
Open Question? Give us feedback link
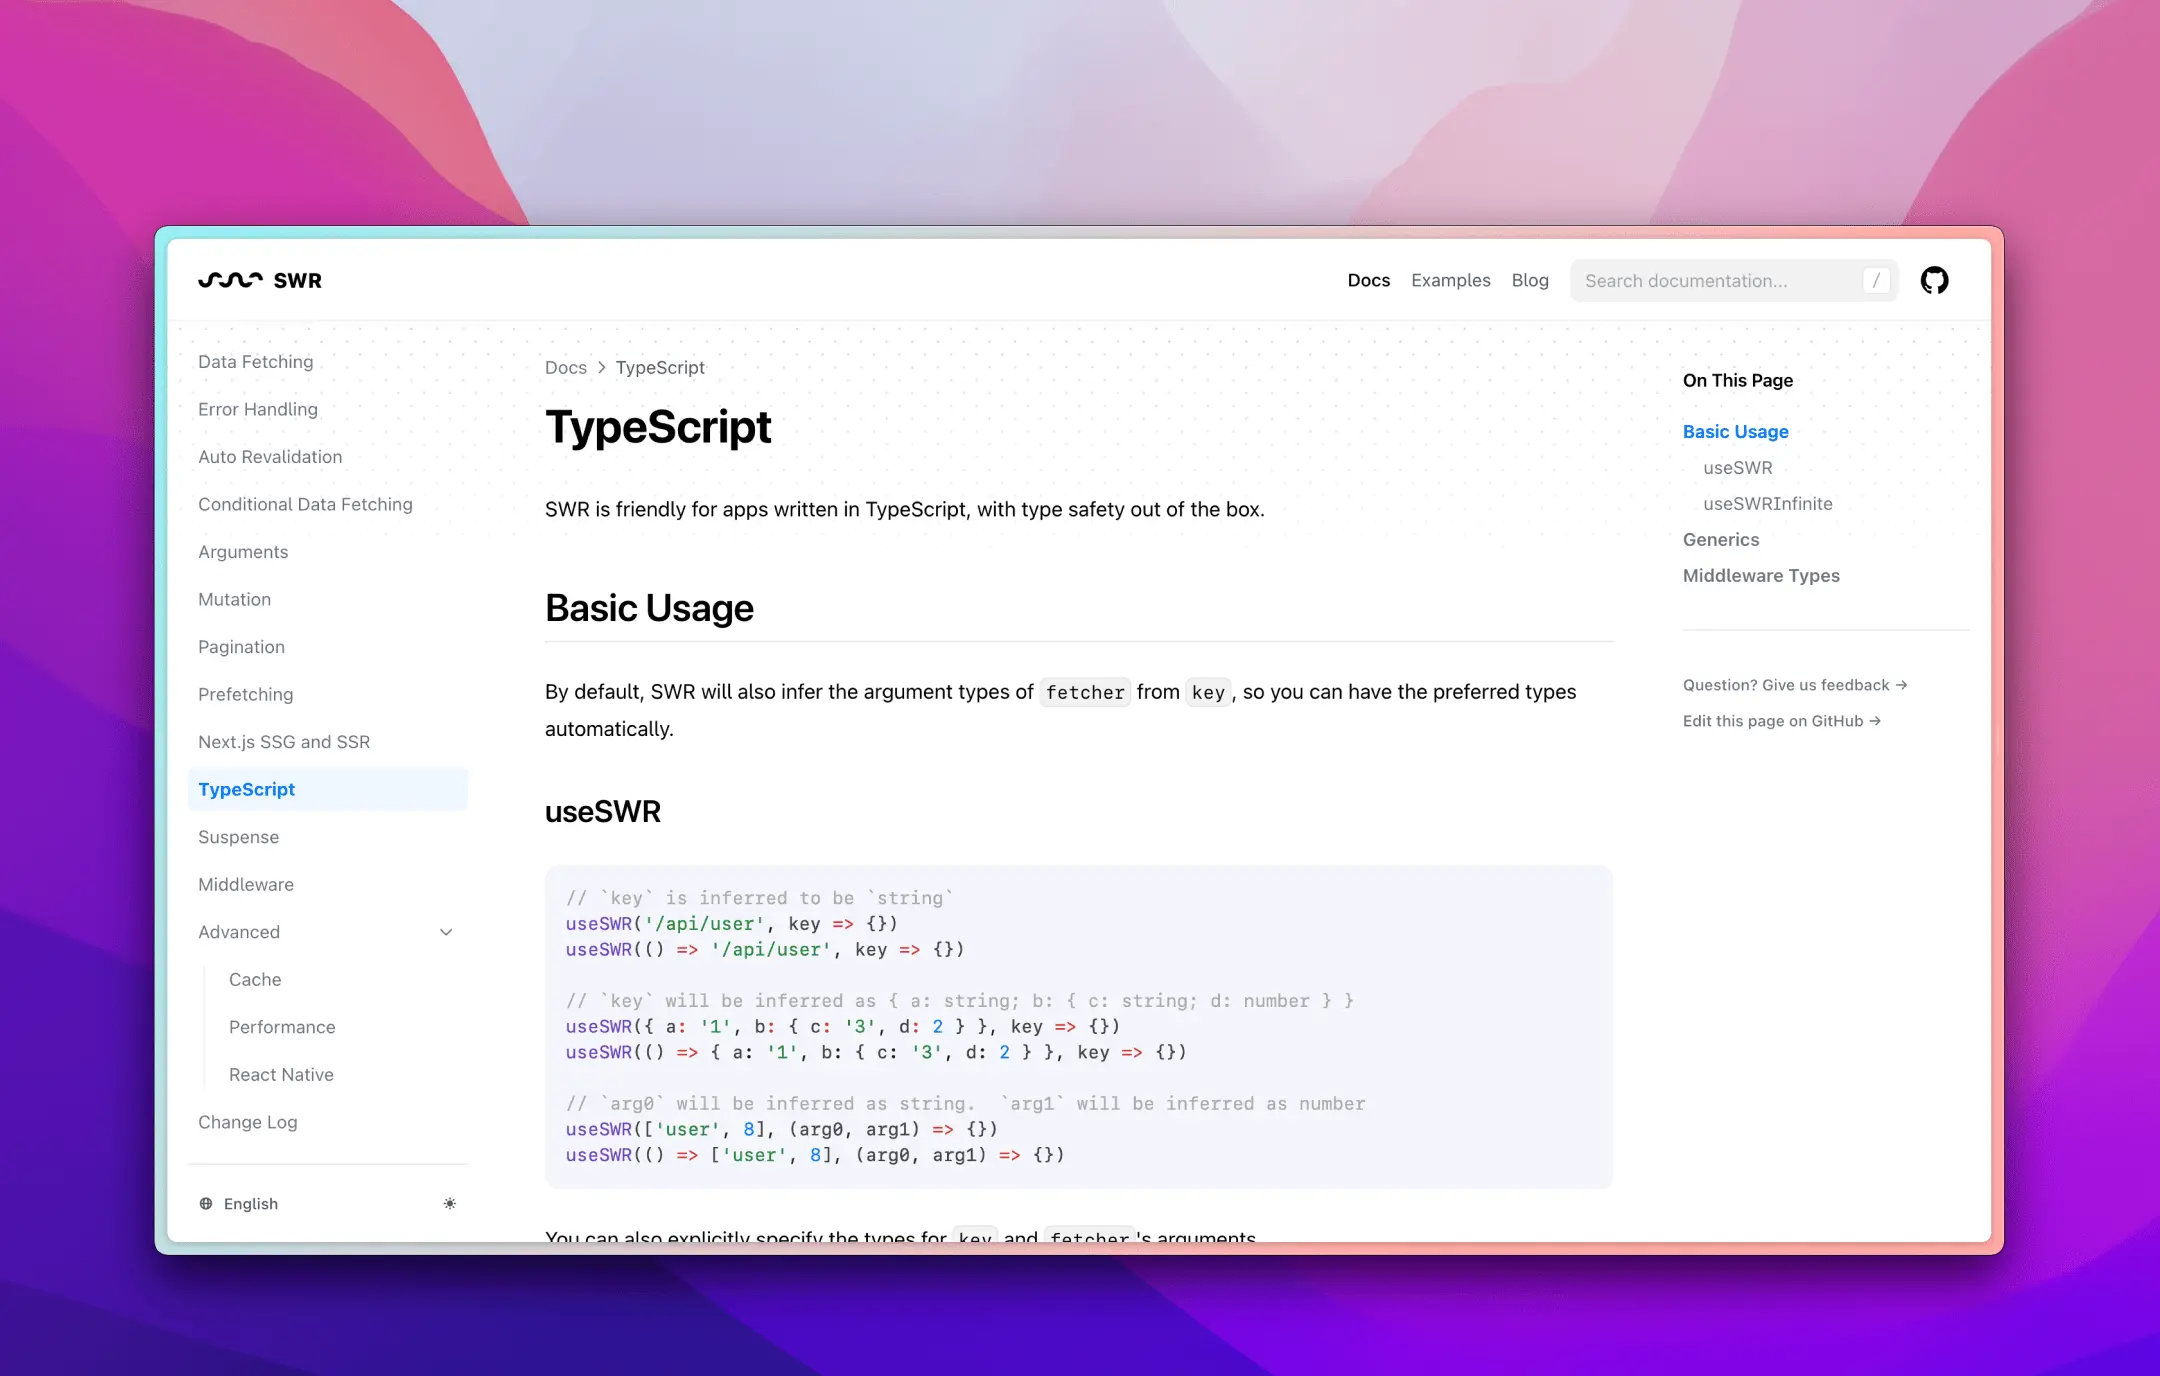point(1794,685)
